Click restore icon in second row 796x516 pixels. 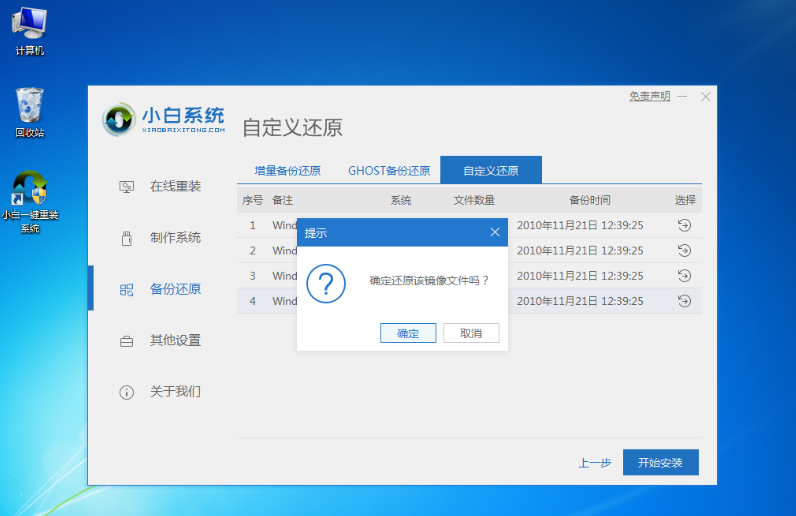click(x=684, y=250)
